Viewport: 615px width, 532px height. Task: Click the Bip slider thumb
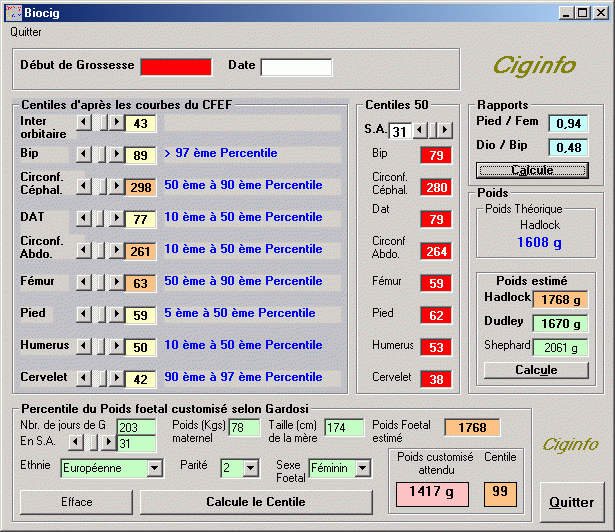pos(101,155)
